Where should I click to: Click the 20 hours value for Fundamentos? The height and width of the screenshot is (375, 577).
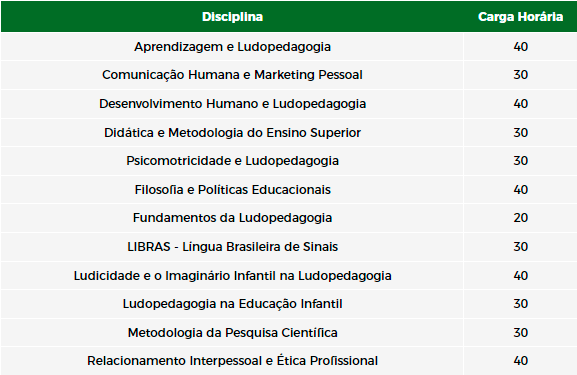click(520, 218)
